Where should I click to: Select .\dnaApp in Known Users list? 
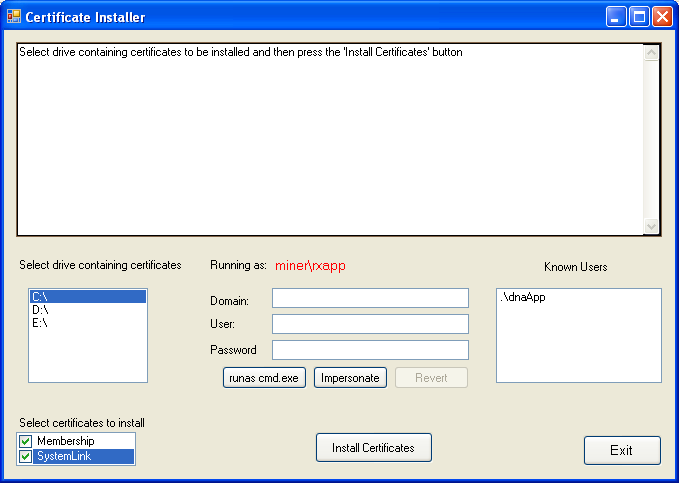[523, 297]
